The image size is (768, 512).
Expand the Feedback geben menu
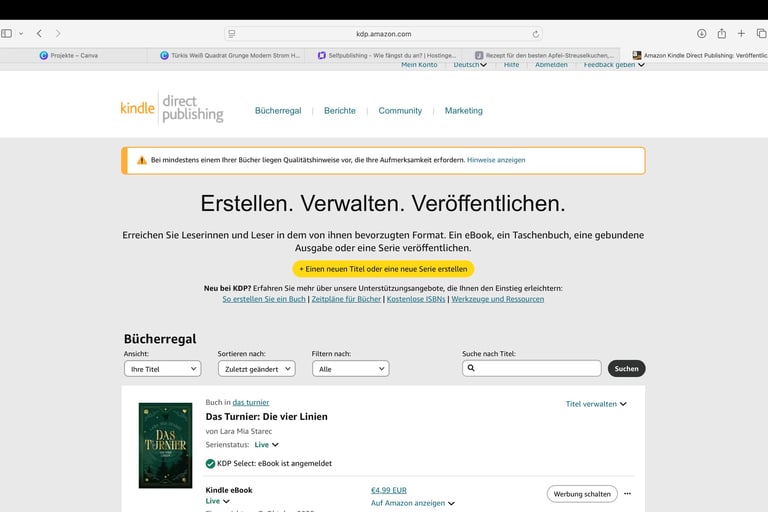tap(614, 65)
